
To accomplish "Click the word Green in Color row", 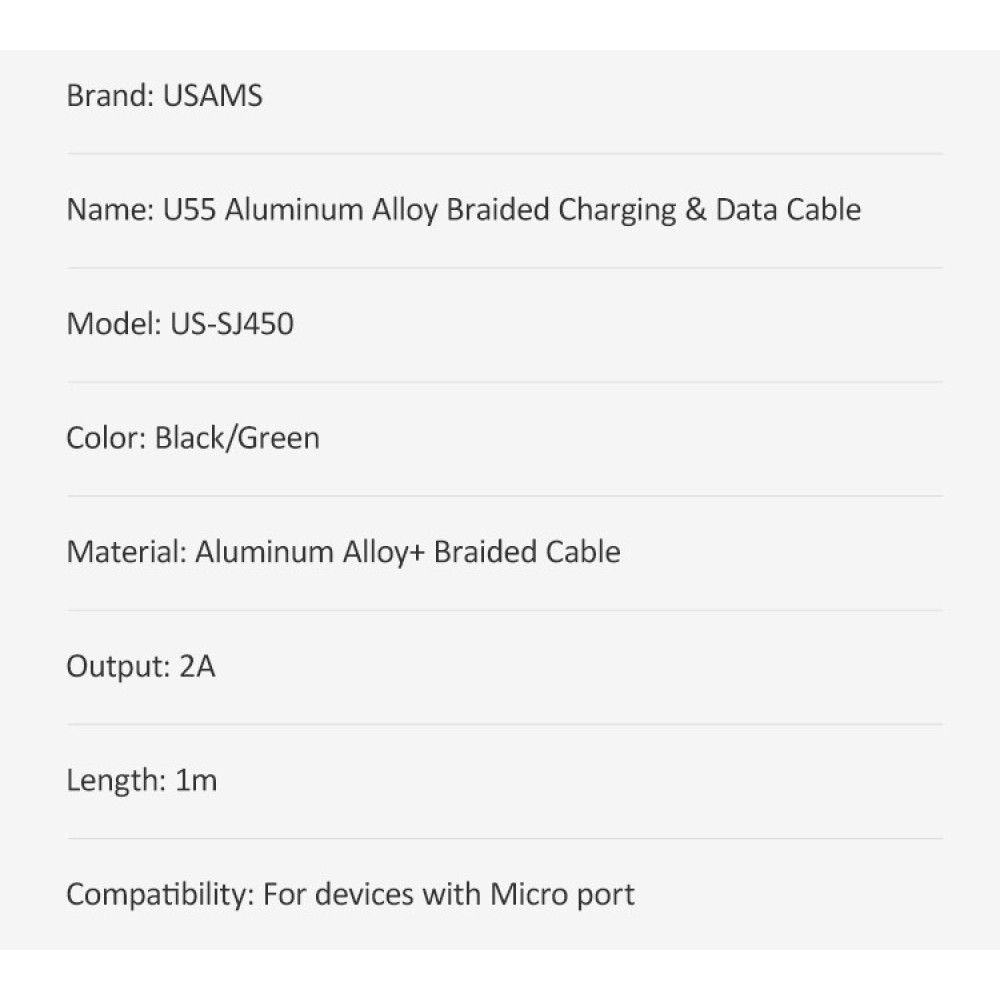I will [279, 438].
